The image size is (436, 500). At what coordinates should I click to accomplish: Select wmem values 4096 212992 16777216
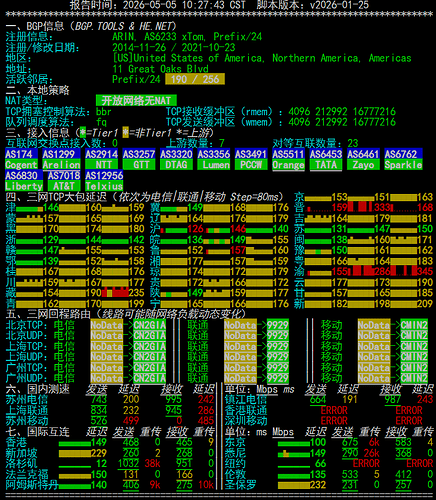point(342,122)
